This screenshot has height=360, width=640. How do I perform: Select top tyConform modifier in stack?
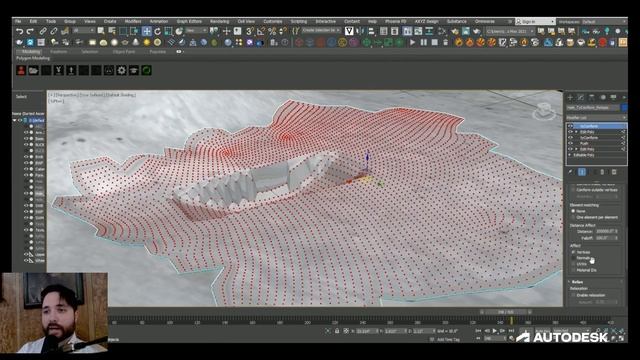click(x=597, y=126)
